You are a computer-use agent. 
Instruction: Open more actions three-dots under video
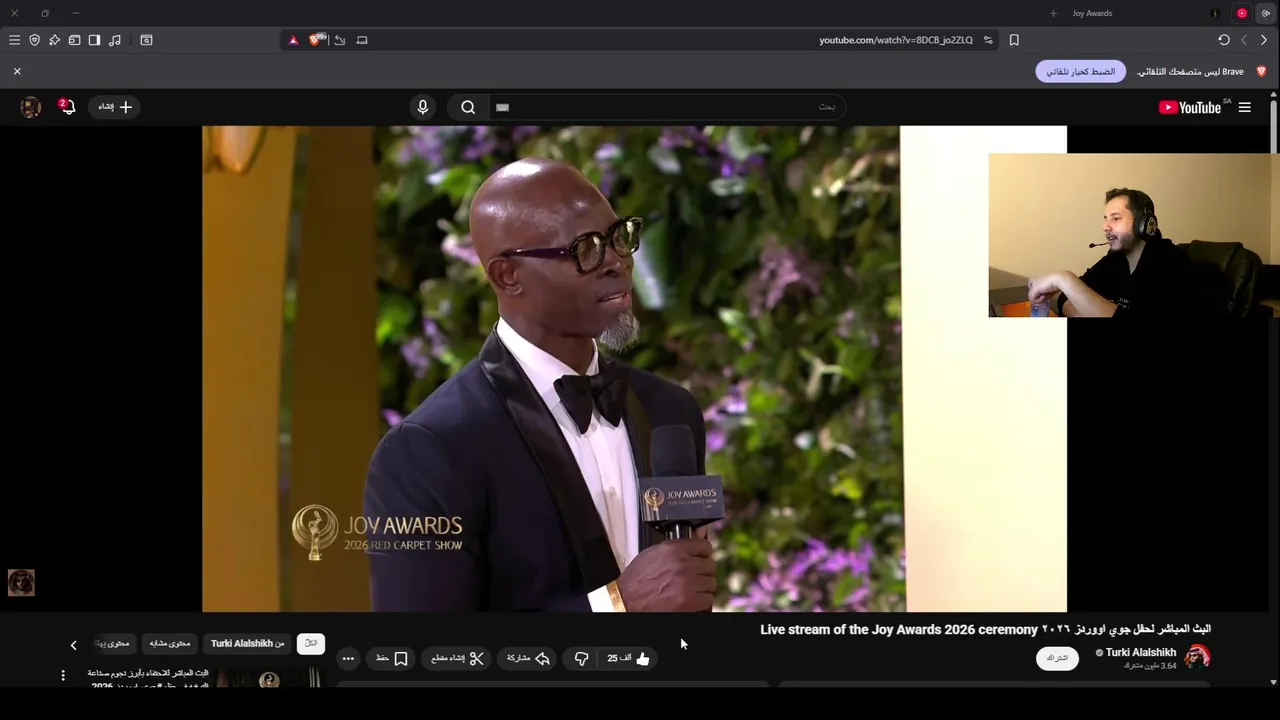click(x=348, y=658)
